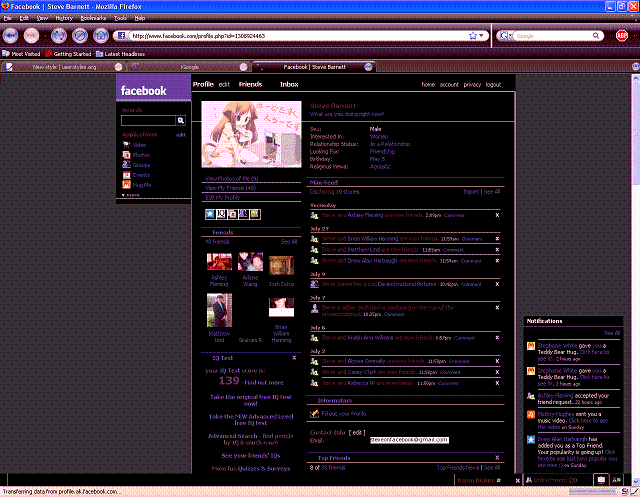Click Find out more IQ link
Viewport: 640px width, 497px height.
point(264,383)
